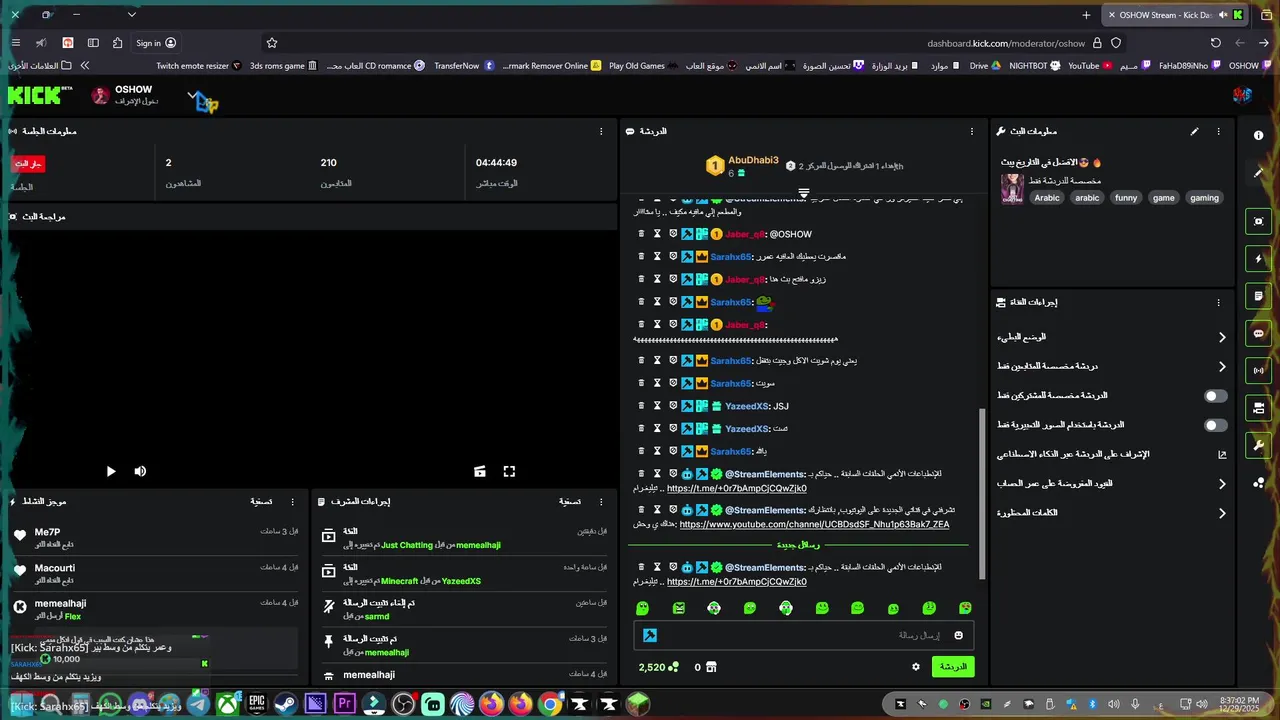Click the info icon in right sidebar
This screenshot has width=1280, height=720.
tap(1259, 135)
